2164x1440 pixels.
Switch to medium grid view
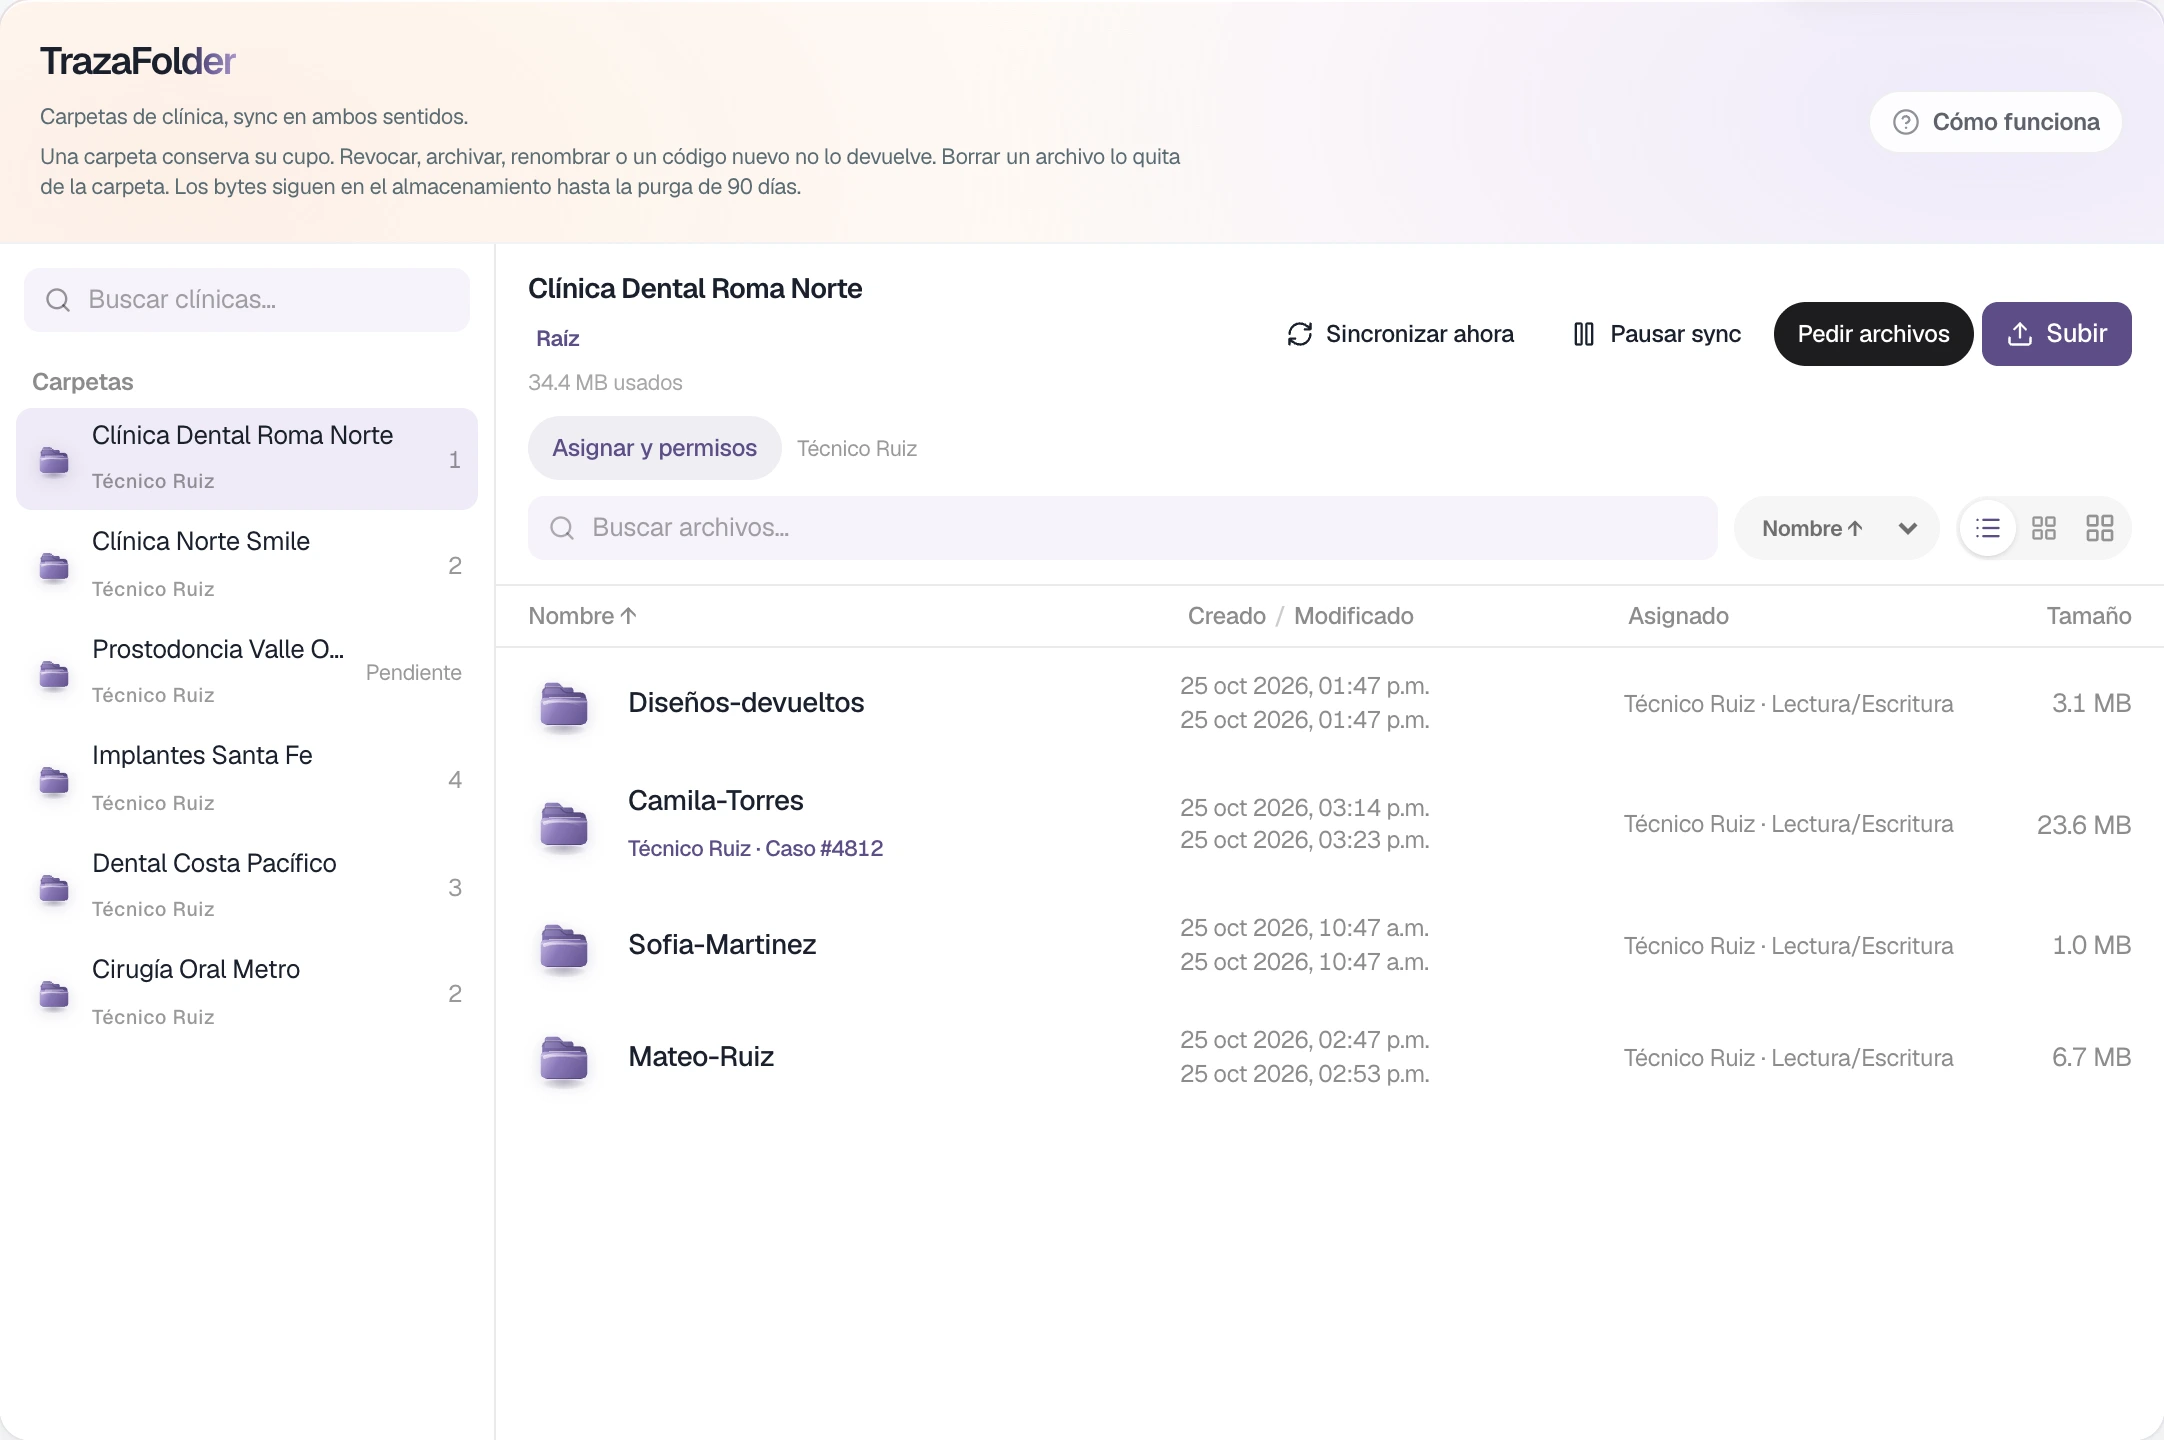[2044, 528]
